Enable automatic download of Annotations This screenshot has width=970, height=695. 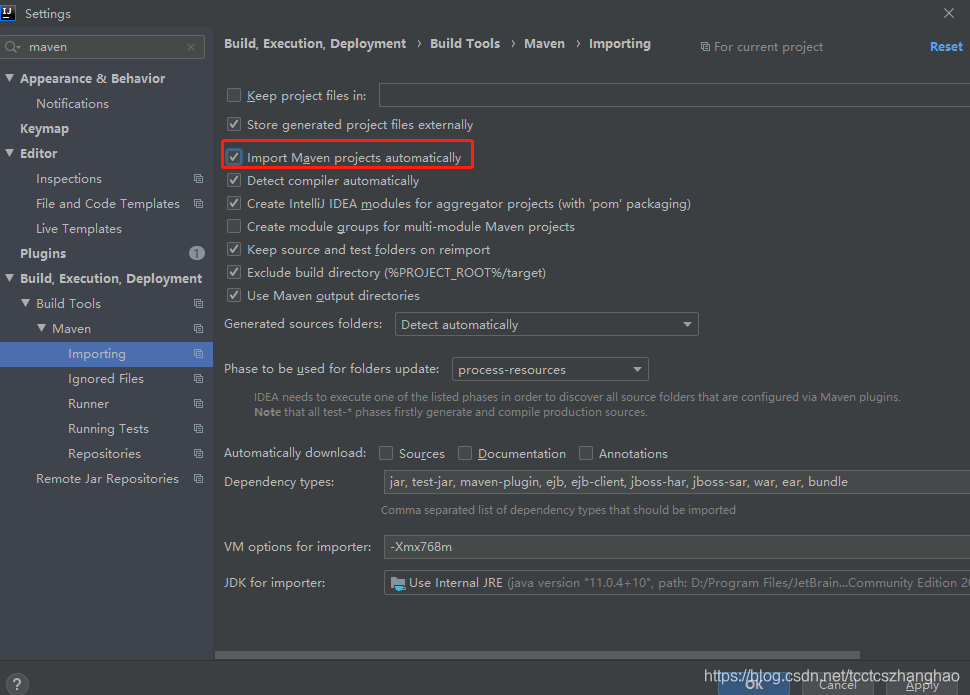pyautogui.click(x=586, y=454)
